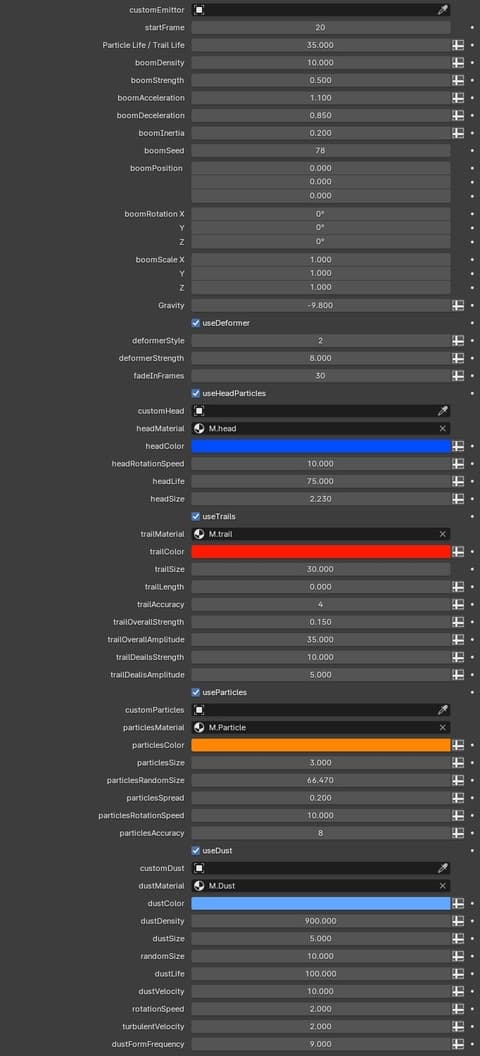The image size is (480, 1056).
Task: Click the eyedropper icon for customHead
Action: [x=442, y=411]
